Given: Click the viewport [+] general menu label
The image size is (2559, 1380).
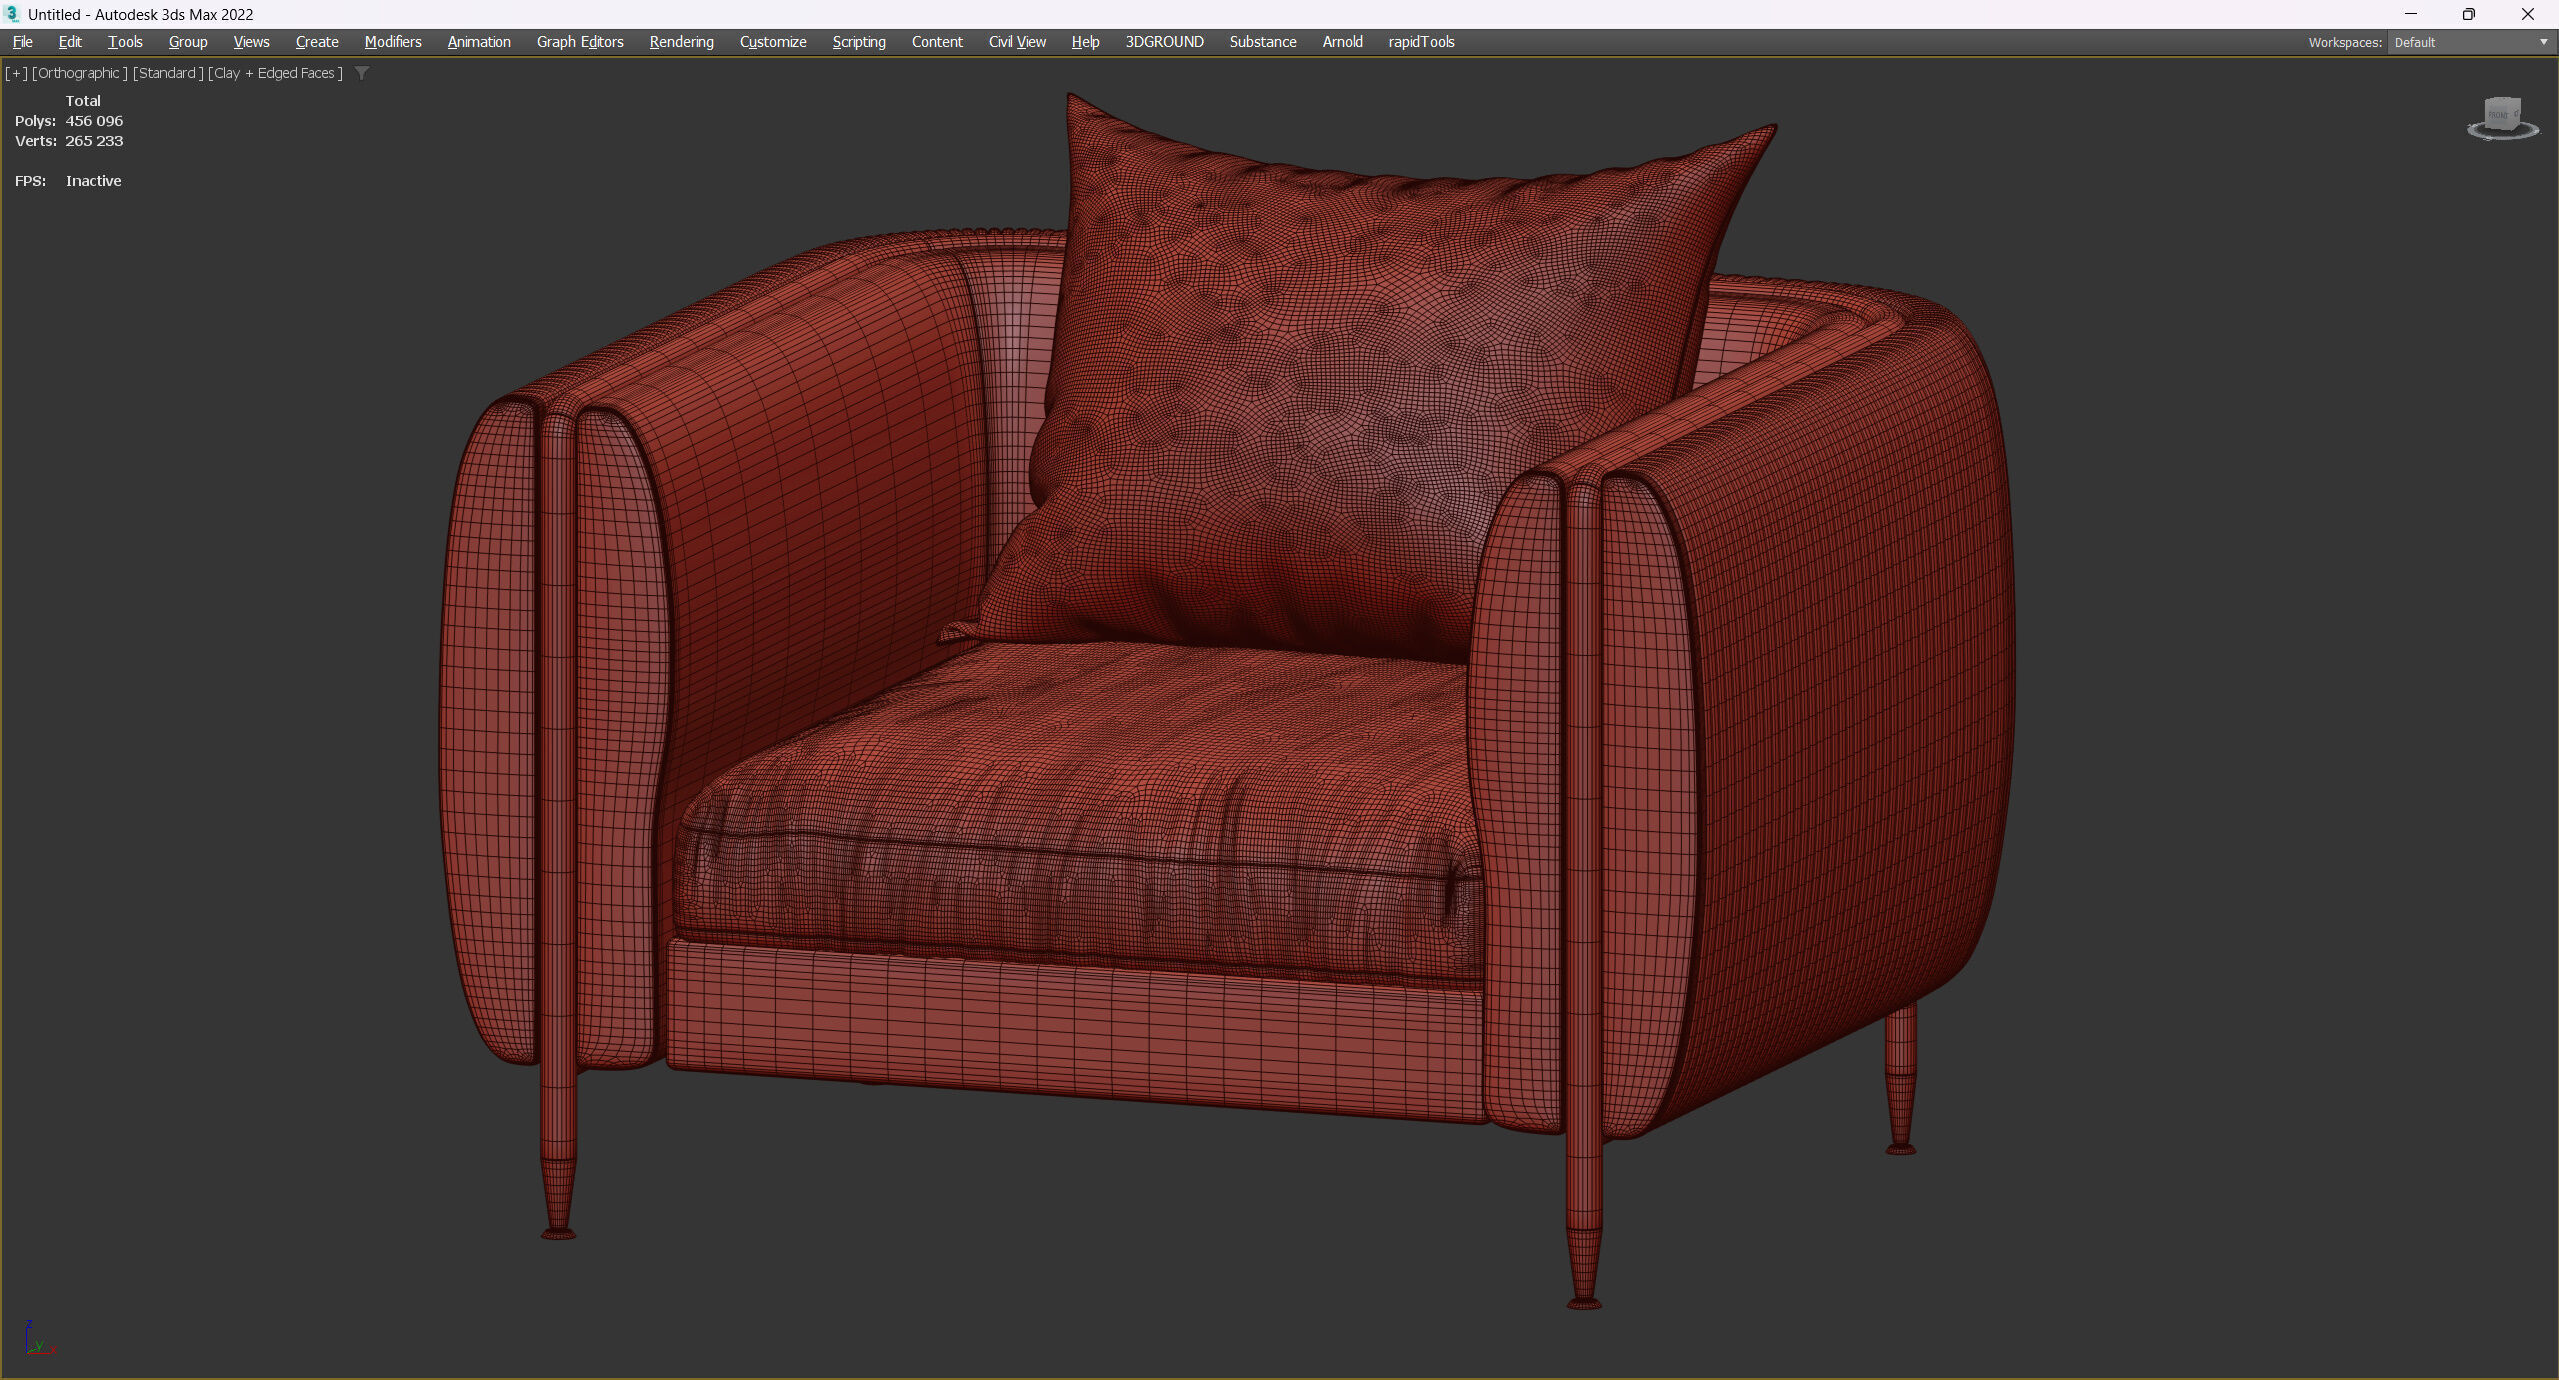Looking at the screenshot, I should tap(17, 73).
